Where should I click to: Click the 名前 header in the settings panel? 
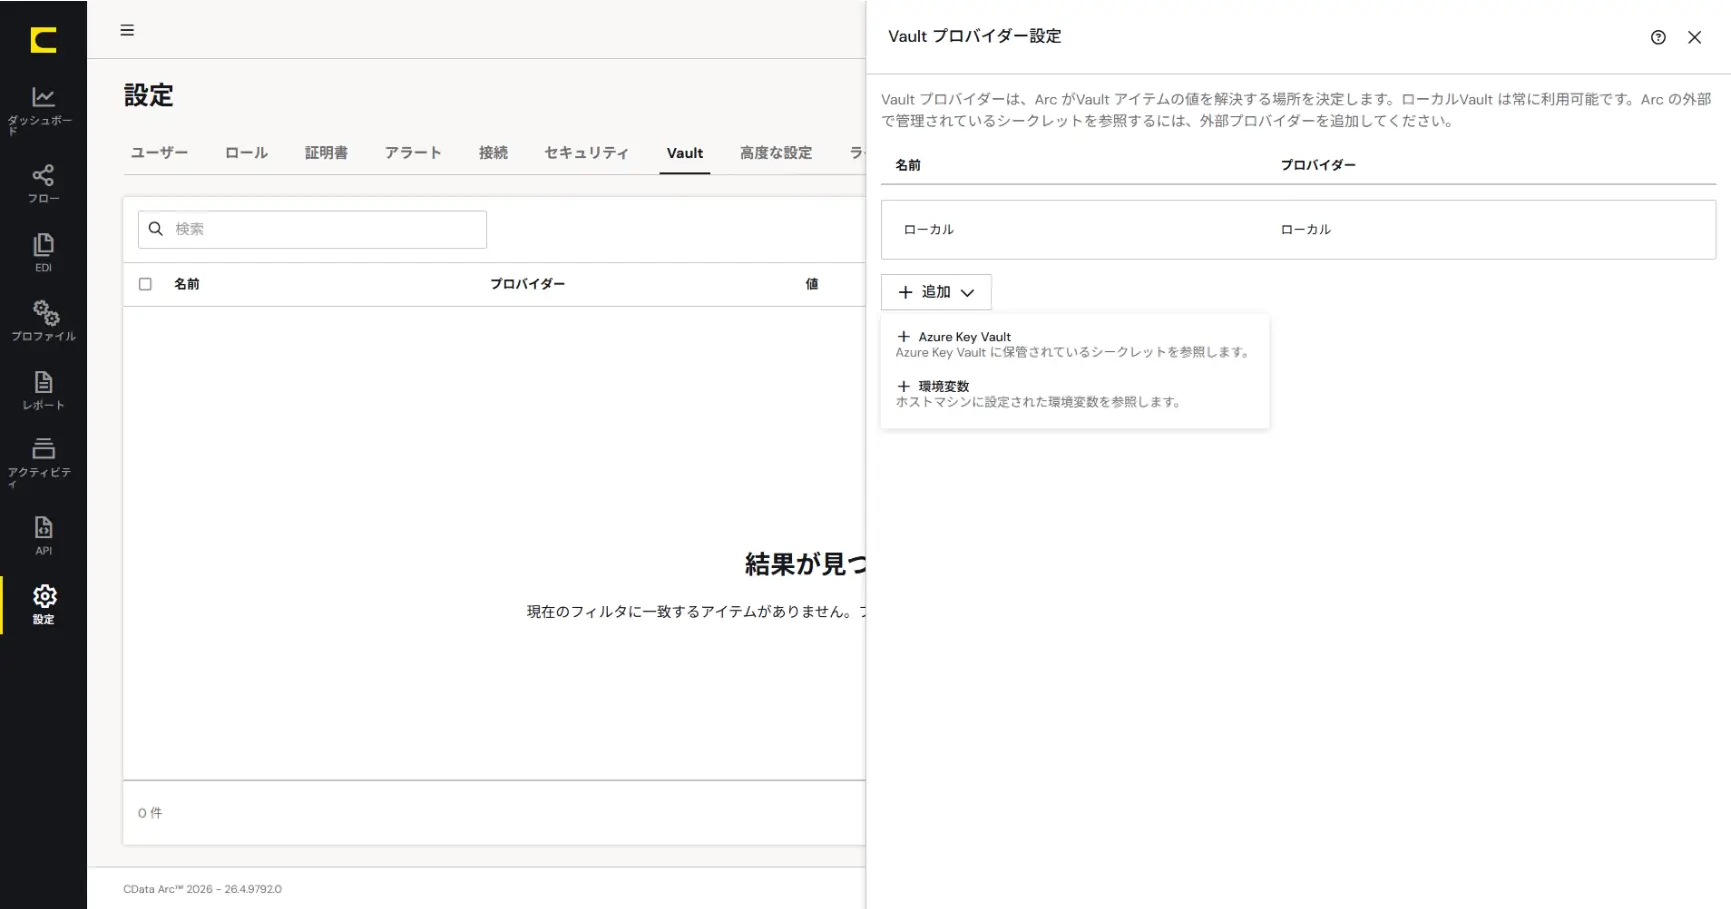(x=908, y=165)
